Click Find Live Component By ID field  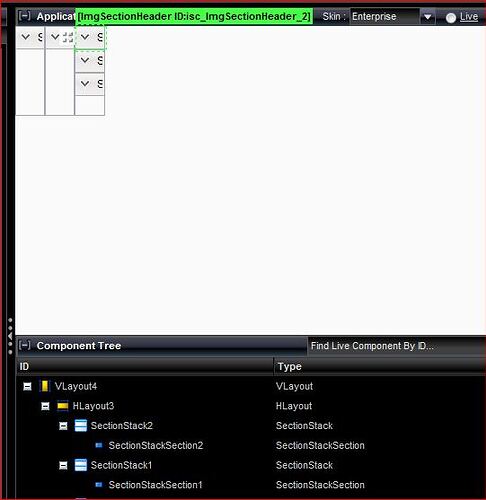pos(396,346)
